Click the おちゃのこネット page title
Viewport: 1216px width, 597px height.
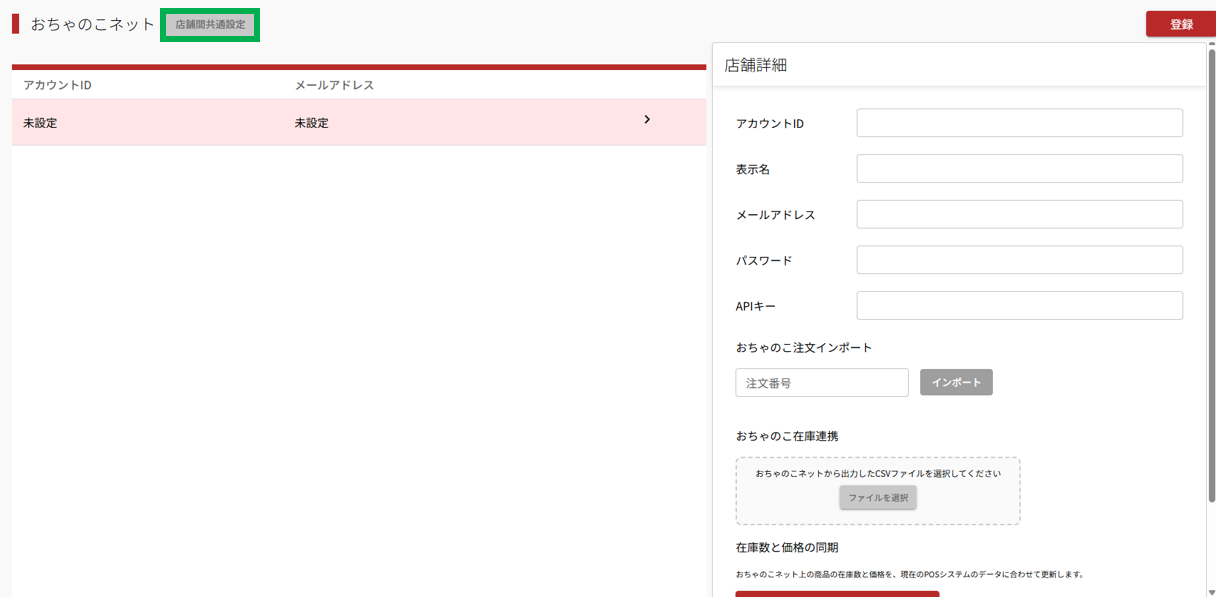[x=92, y=24]
